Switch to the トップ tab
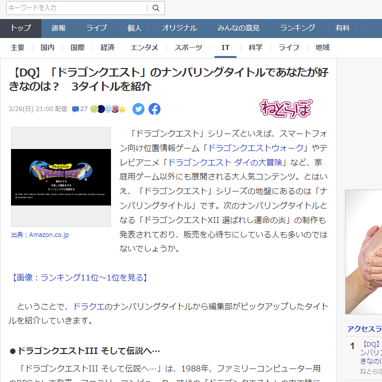 click(21, 28)
